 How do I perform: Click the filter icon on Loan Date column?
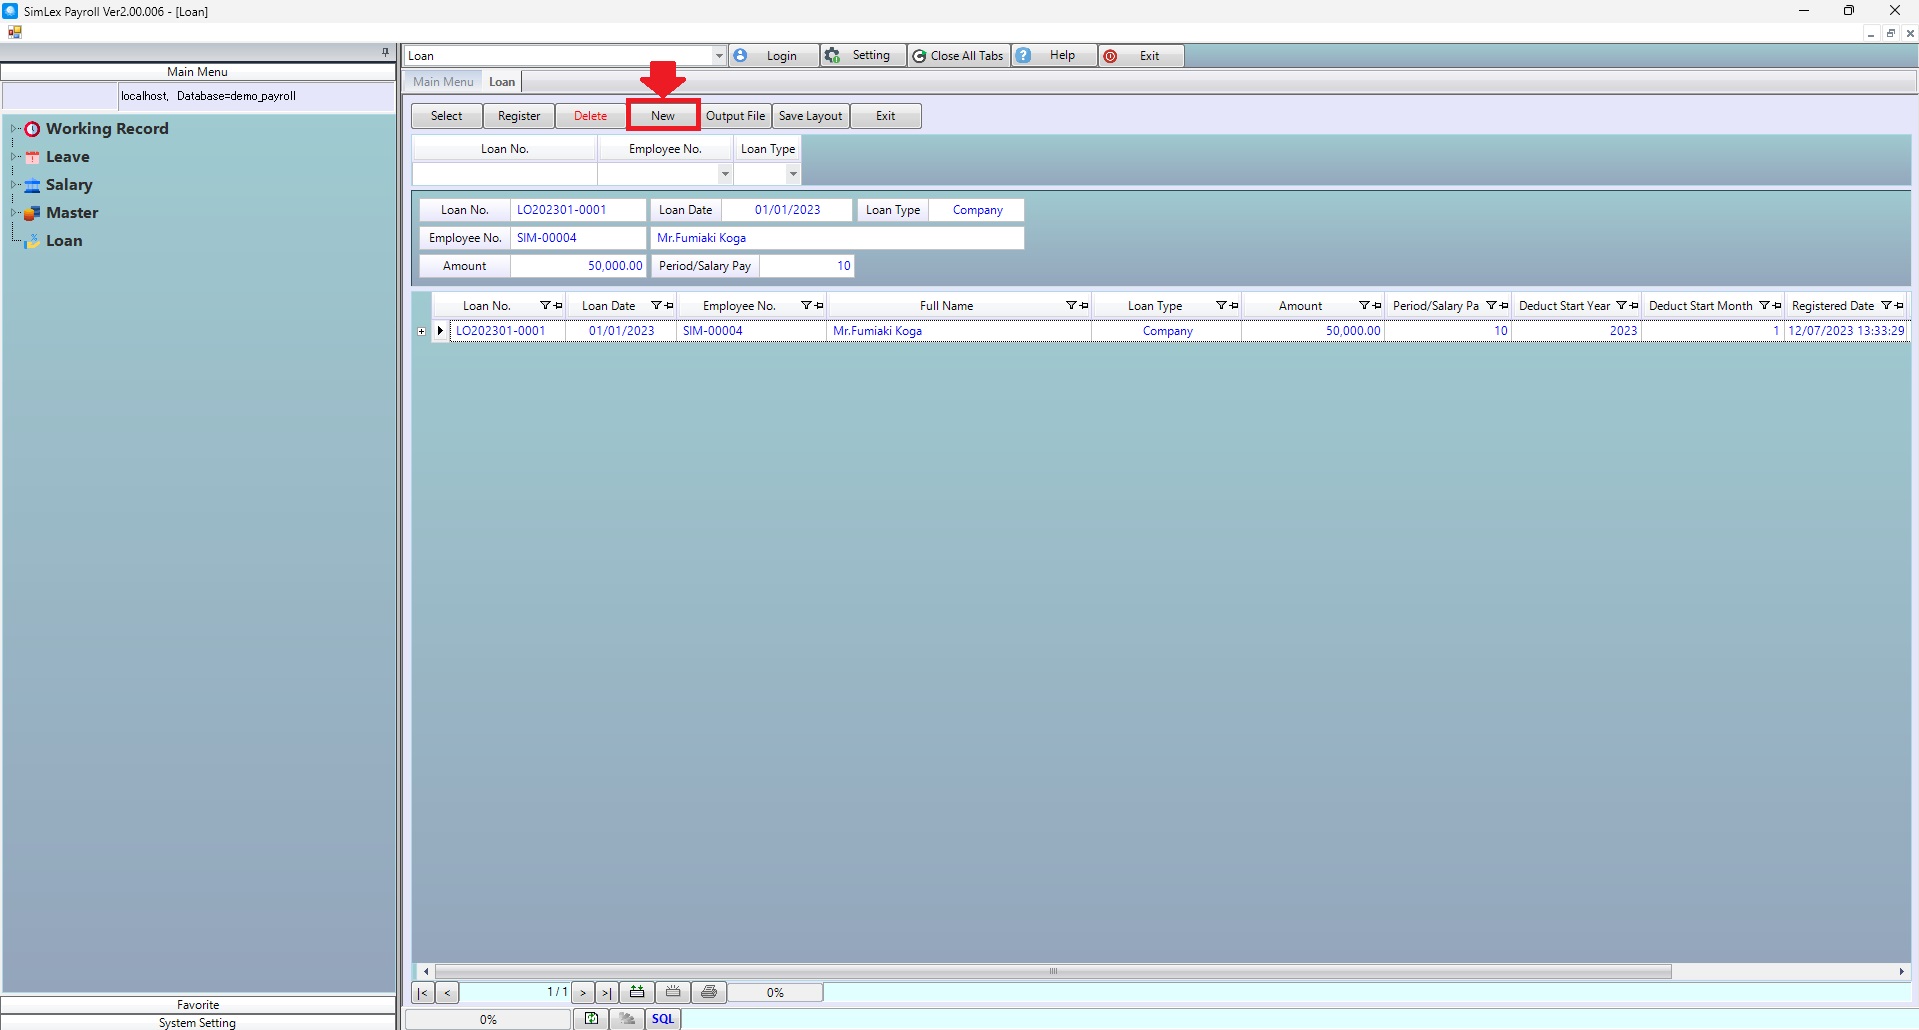(656, 306)
